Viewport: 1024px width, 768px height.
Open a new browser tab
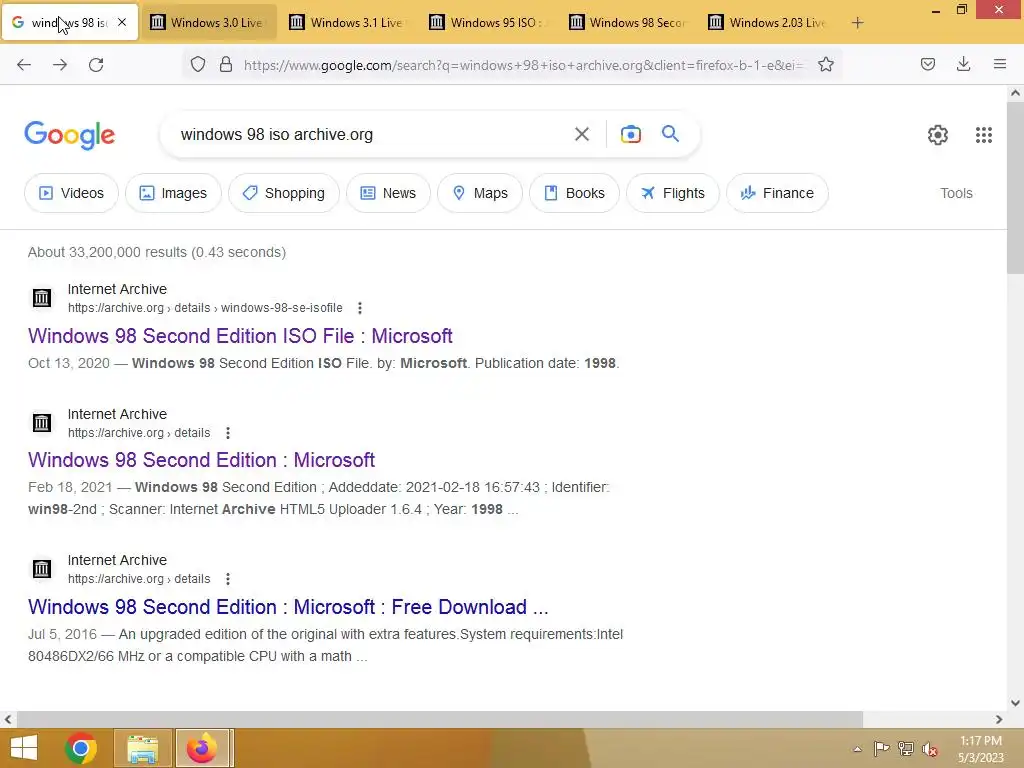[x=857, y=23]
